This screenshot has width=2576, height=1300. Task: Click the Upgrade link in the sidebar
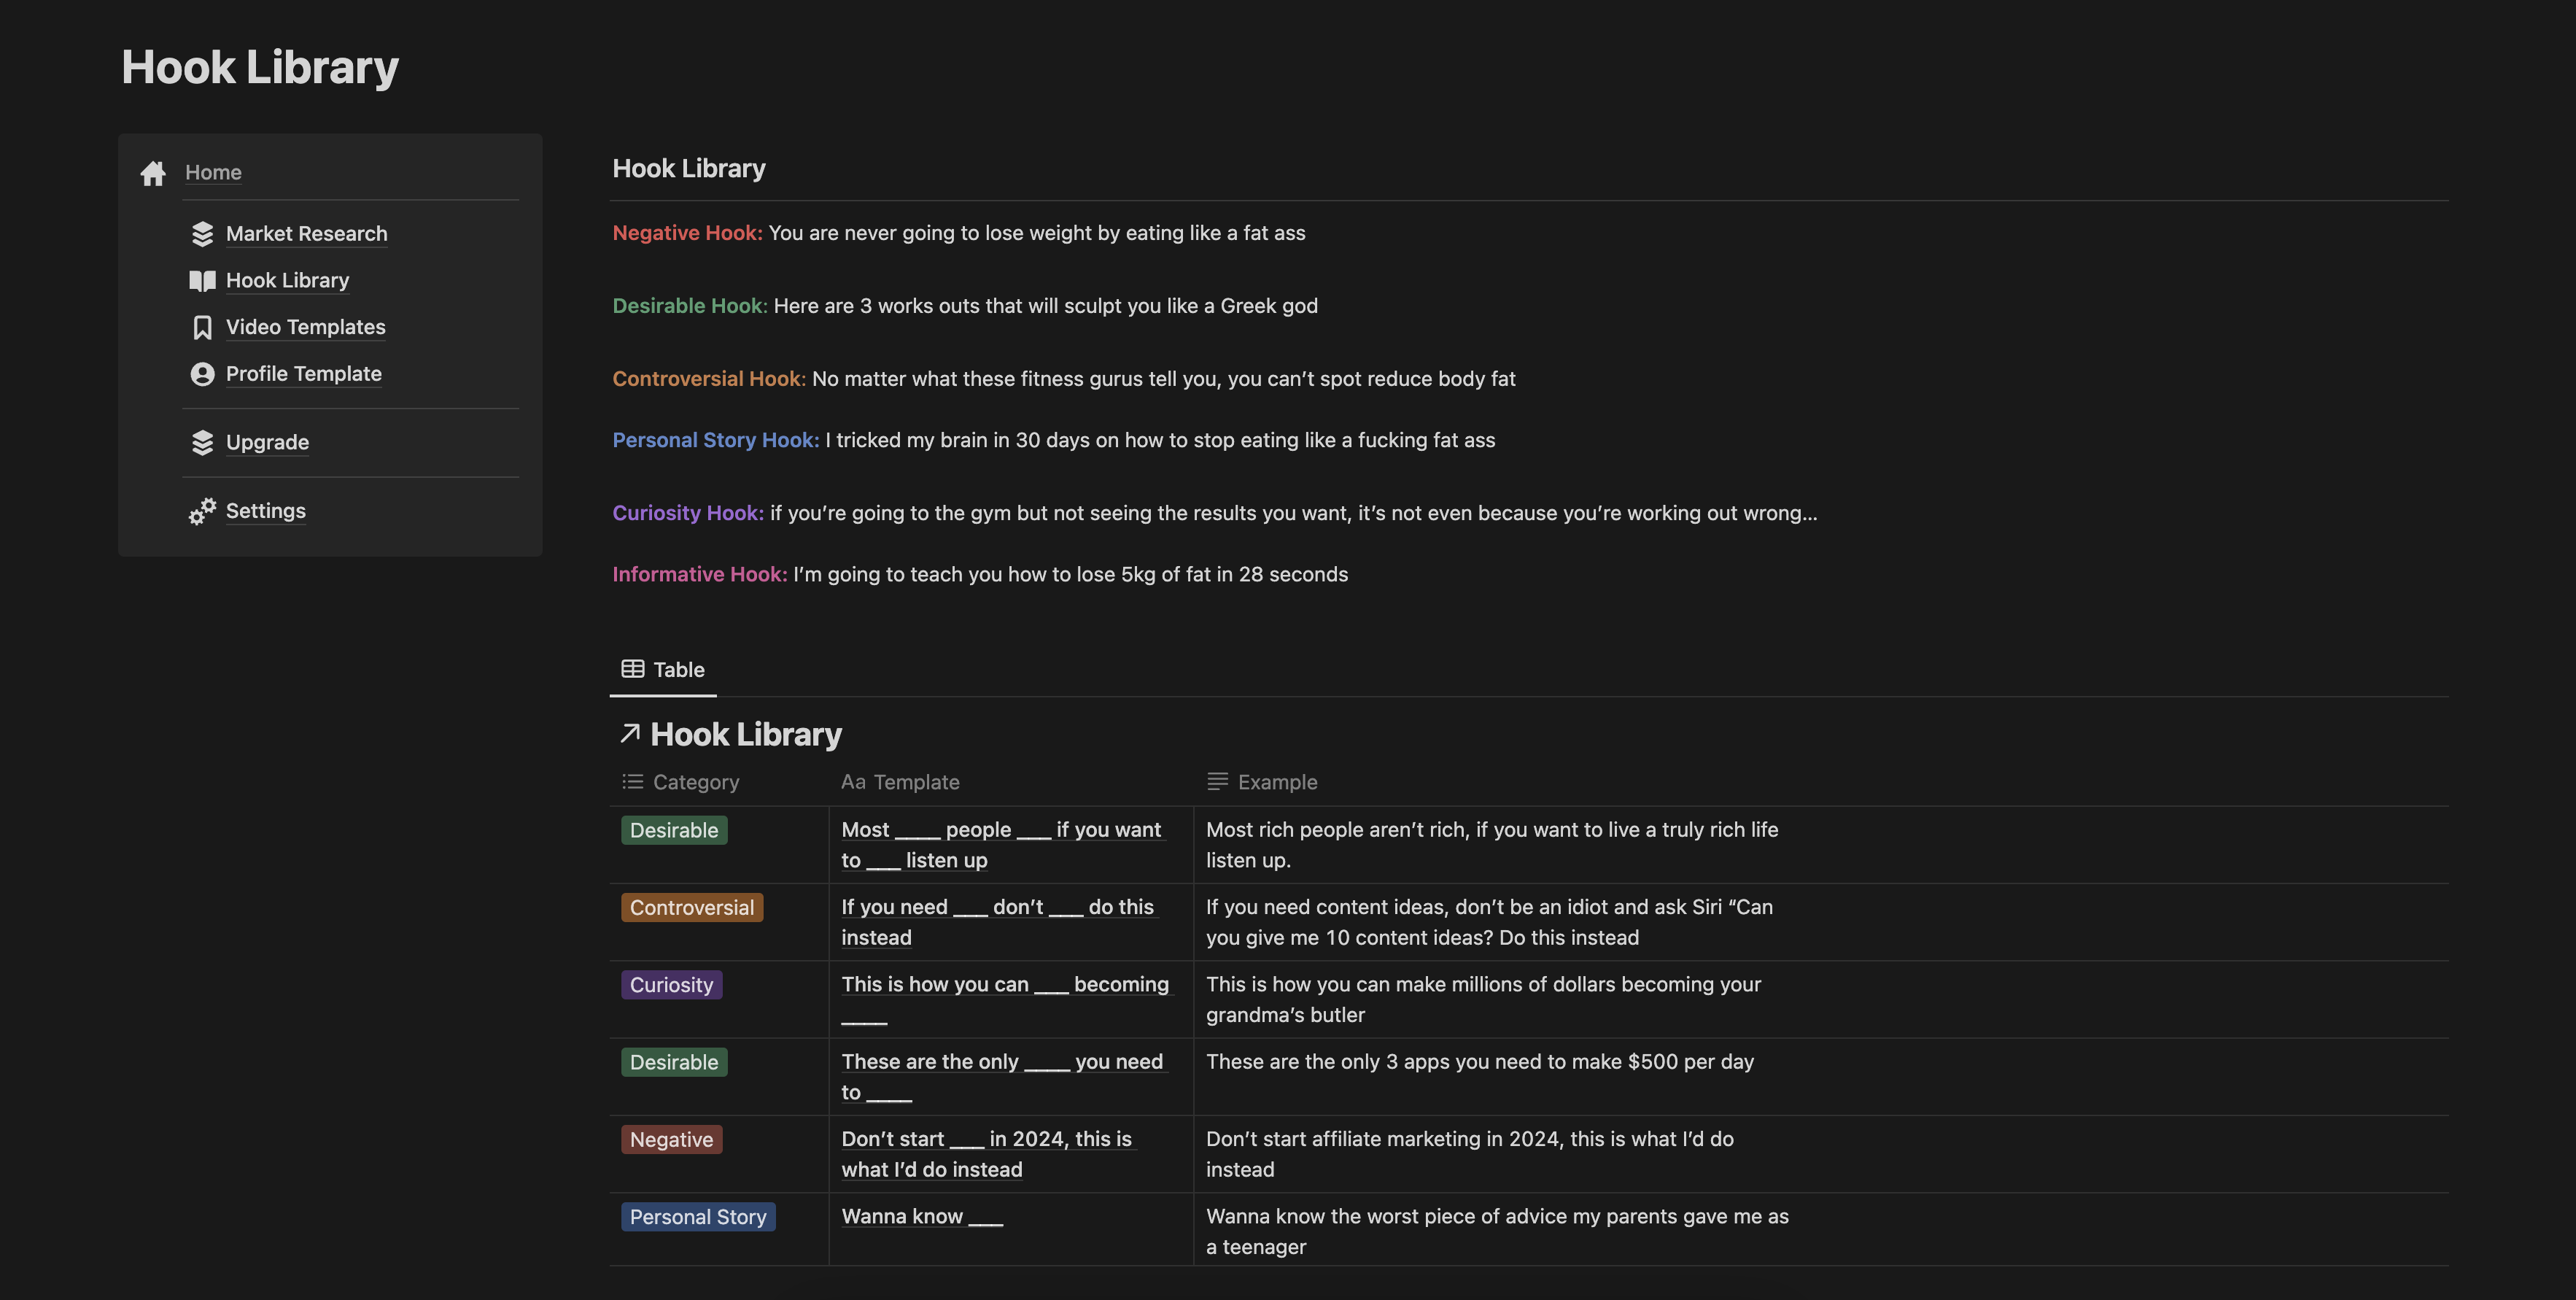click(x=267, y=442)
